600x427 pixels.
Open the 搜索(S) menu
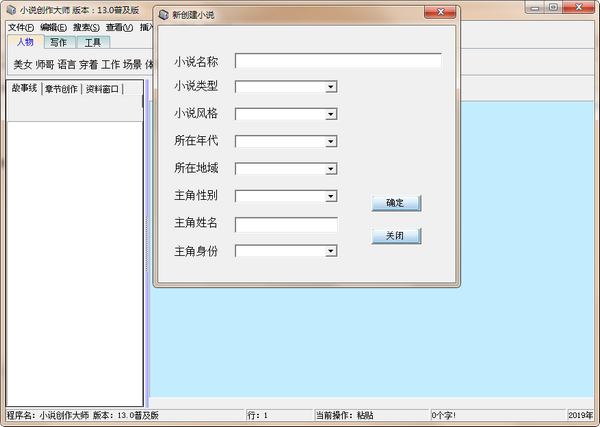tap(86, 28)
